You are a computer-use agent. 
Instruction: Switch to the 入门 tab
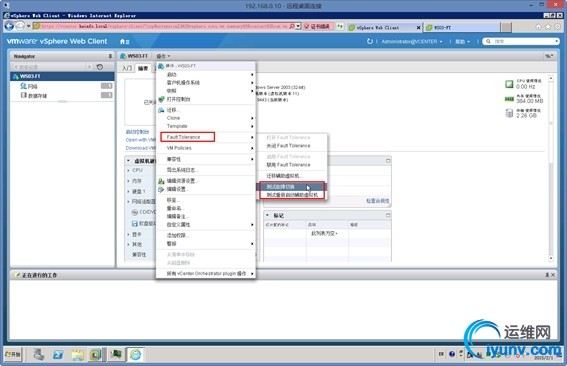[x=127, y=68]
